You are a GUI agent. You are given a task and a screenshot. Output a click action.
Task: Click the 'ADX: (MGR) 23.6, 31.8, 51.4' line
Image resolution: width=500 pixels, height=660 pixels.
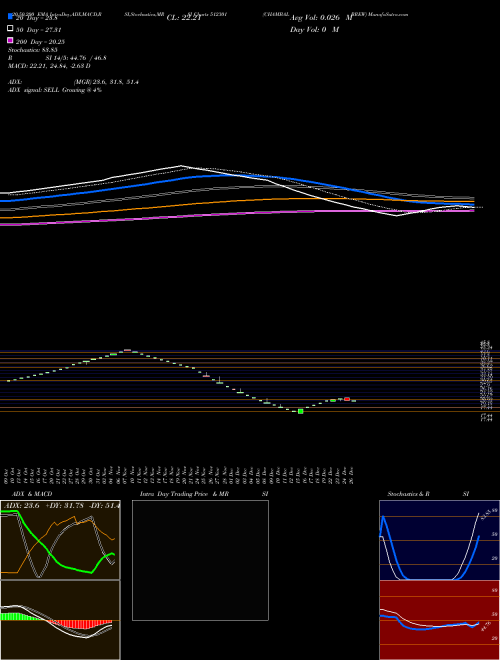[73, 82]
